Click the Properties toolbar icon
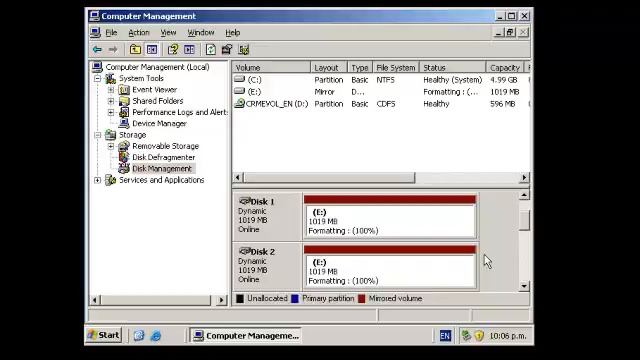The height and width of the screenshot is (360, 640). 227,50
